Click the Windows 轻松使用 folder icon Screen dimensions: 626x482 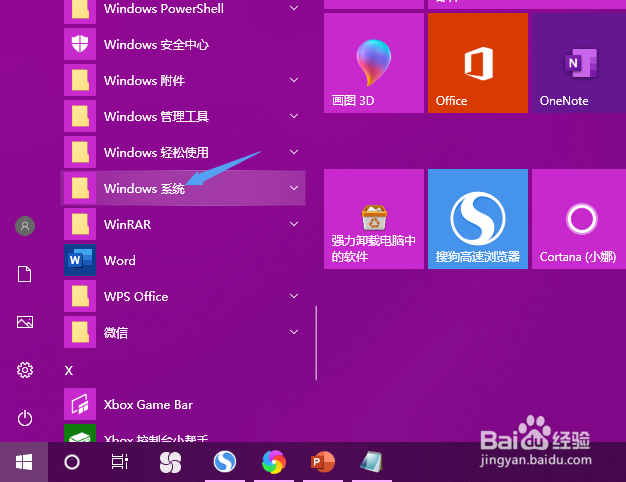tap(80, 152)
